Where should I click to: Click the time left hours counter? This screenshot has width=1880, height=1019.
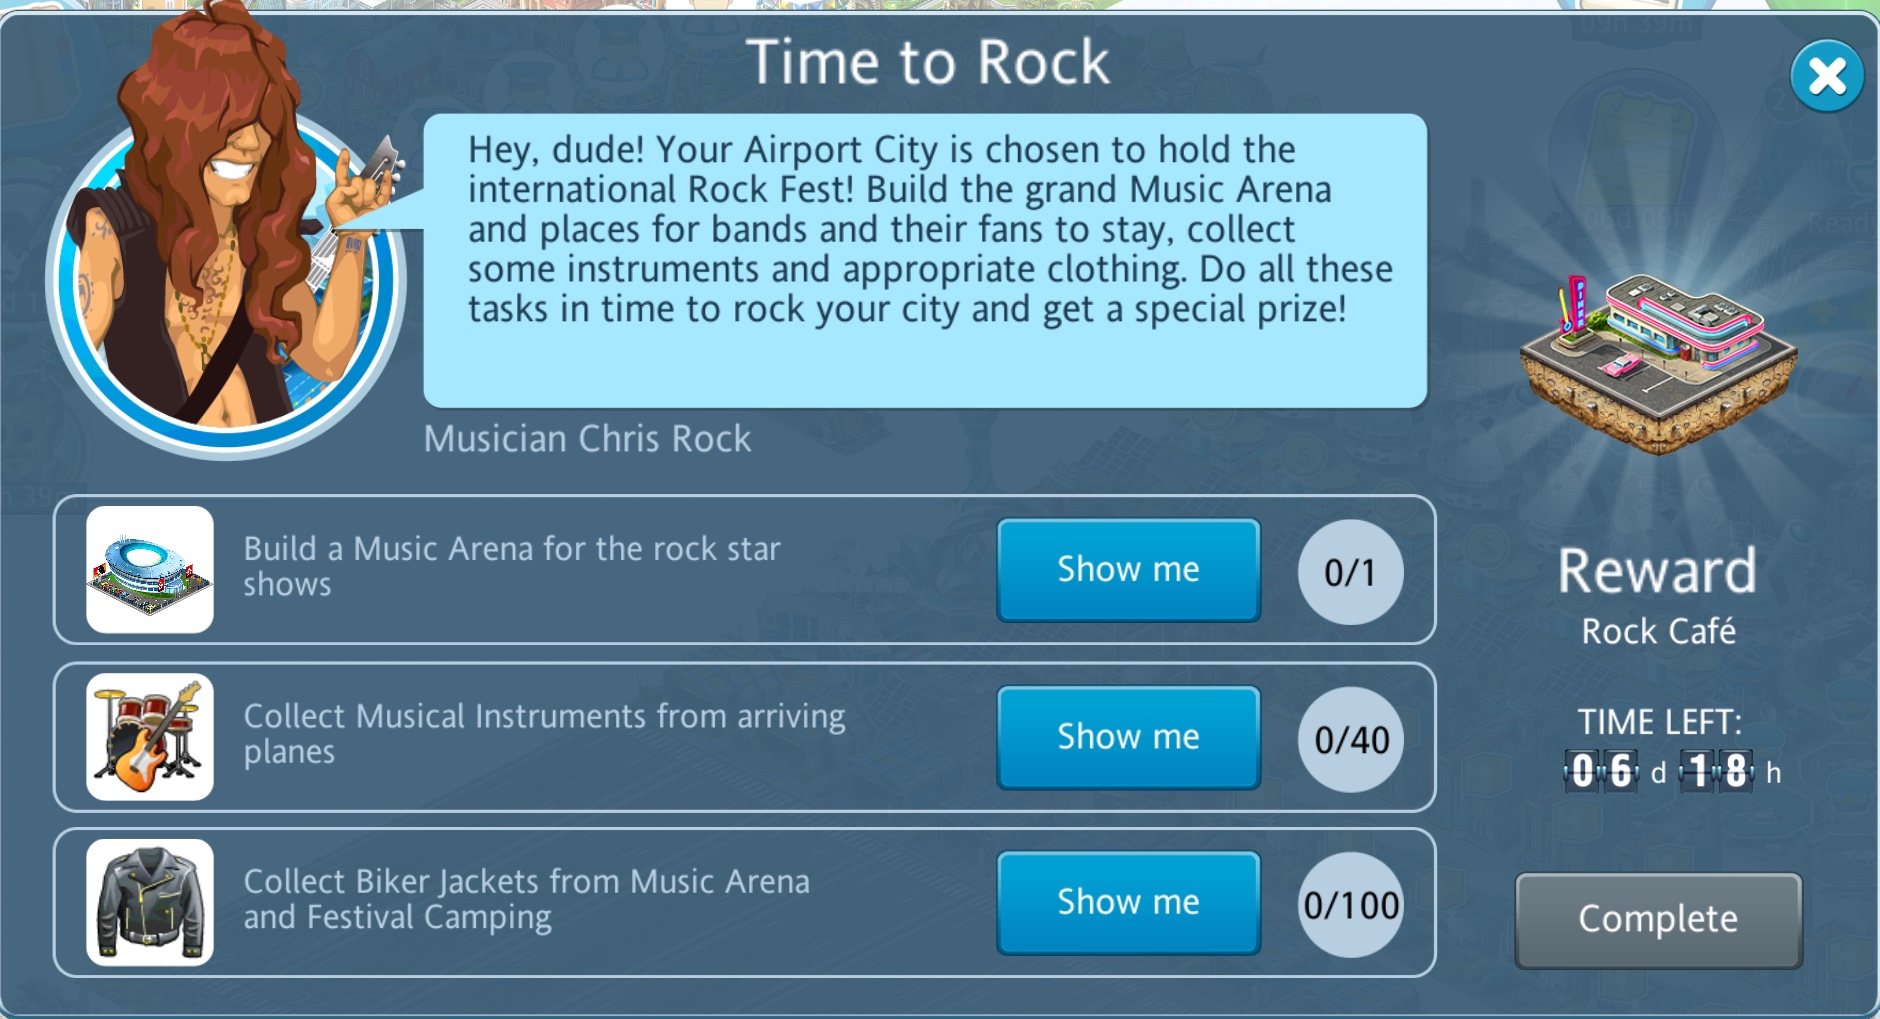(x=1717, y=771)
